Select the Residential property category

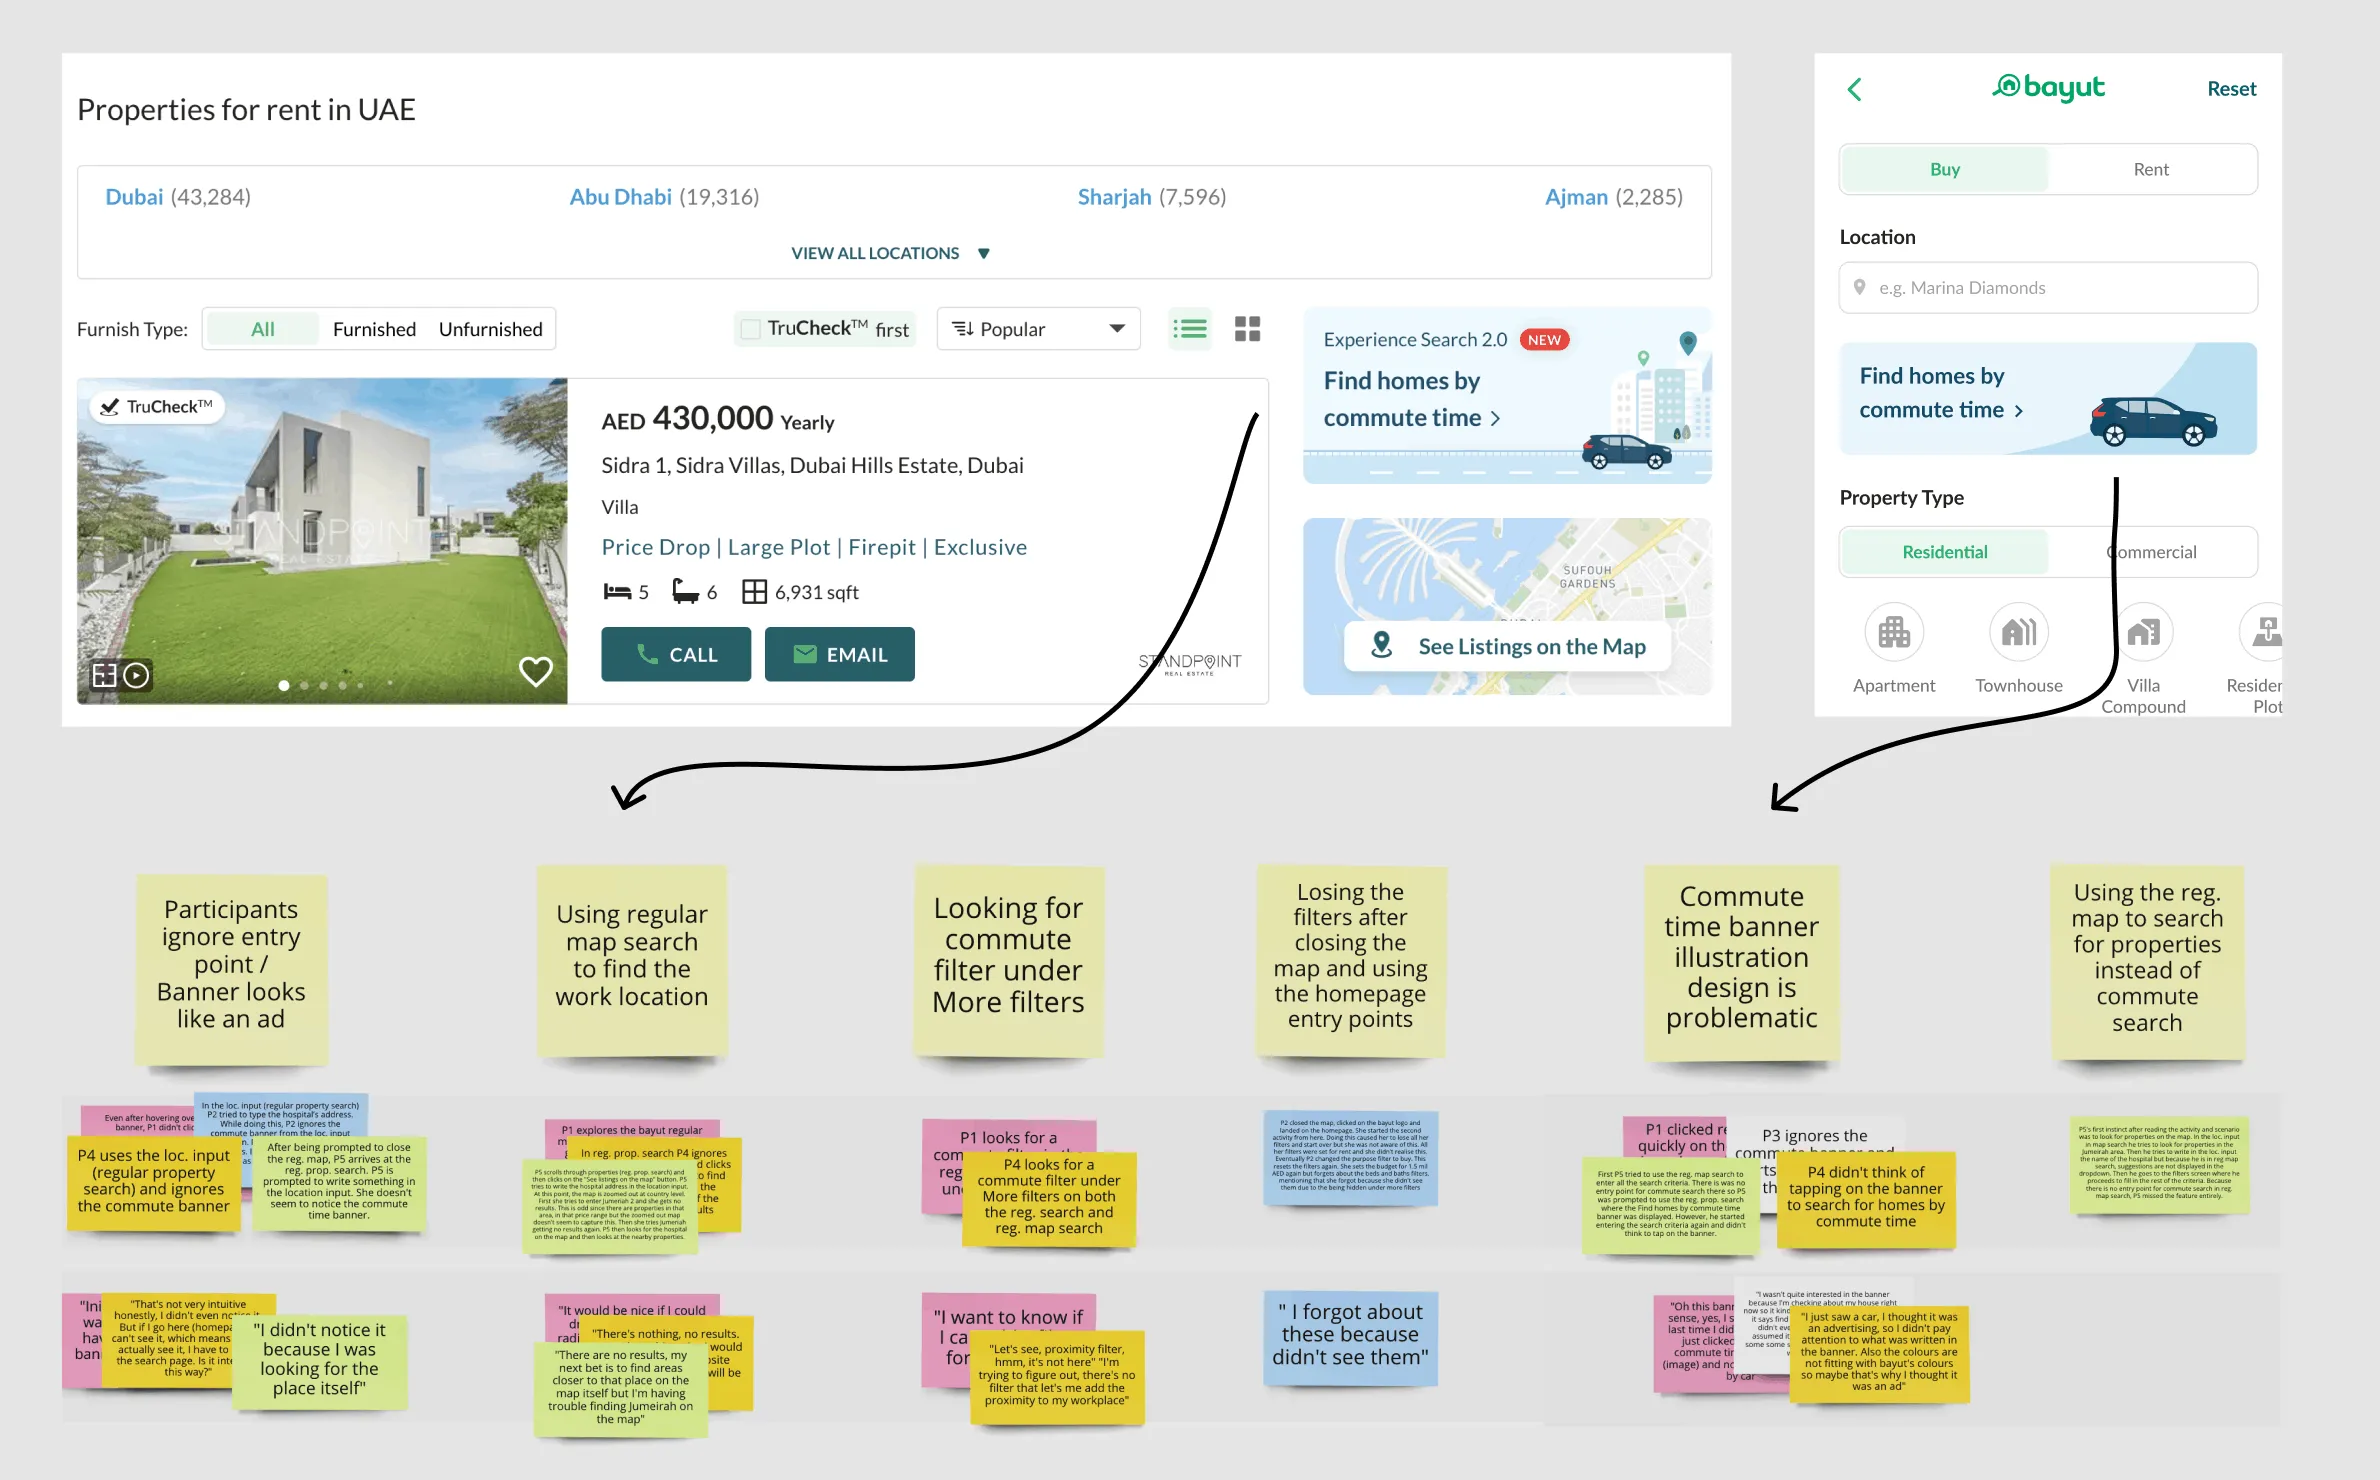[x=1944, y=552]
